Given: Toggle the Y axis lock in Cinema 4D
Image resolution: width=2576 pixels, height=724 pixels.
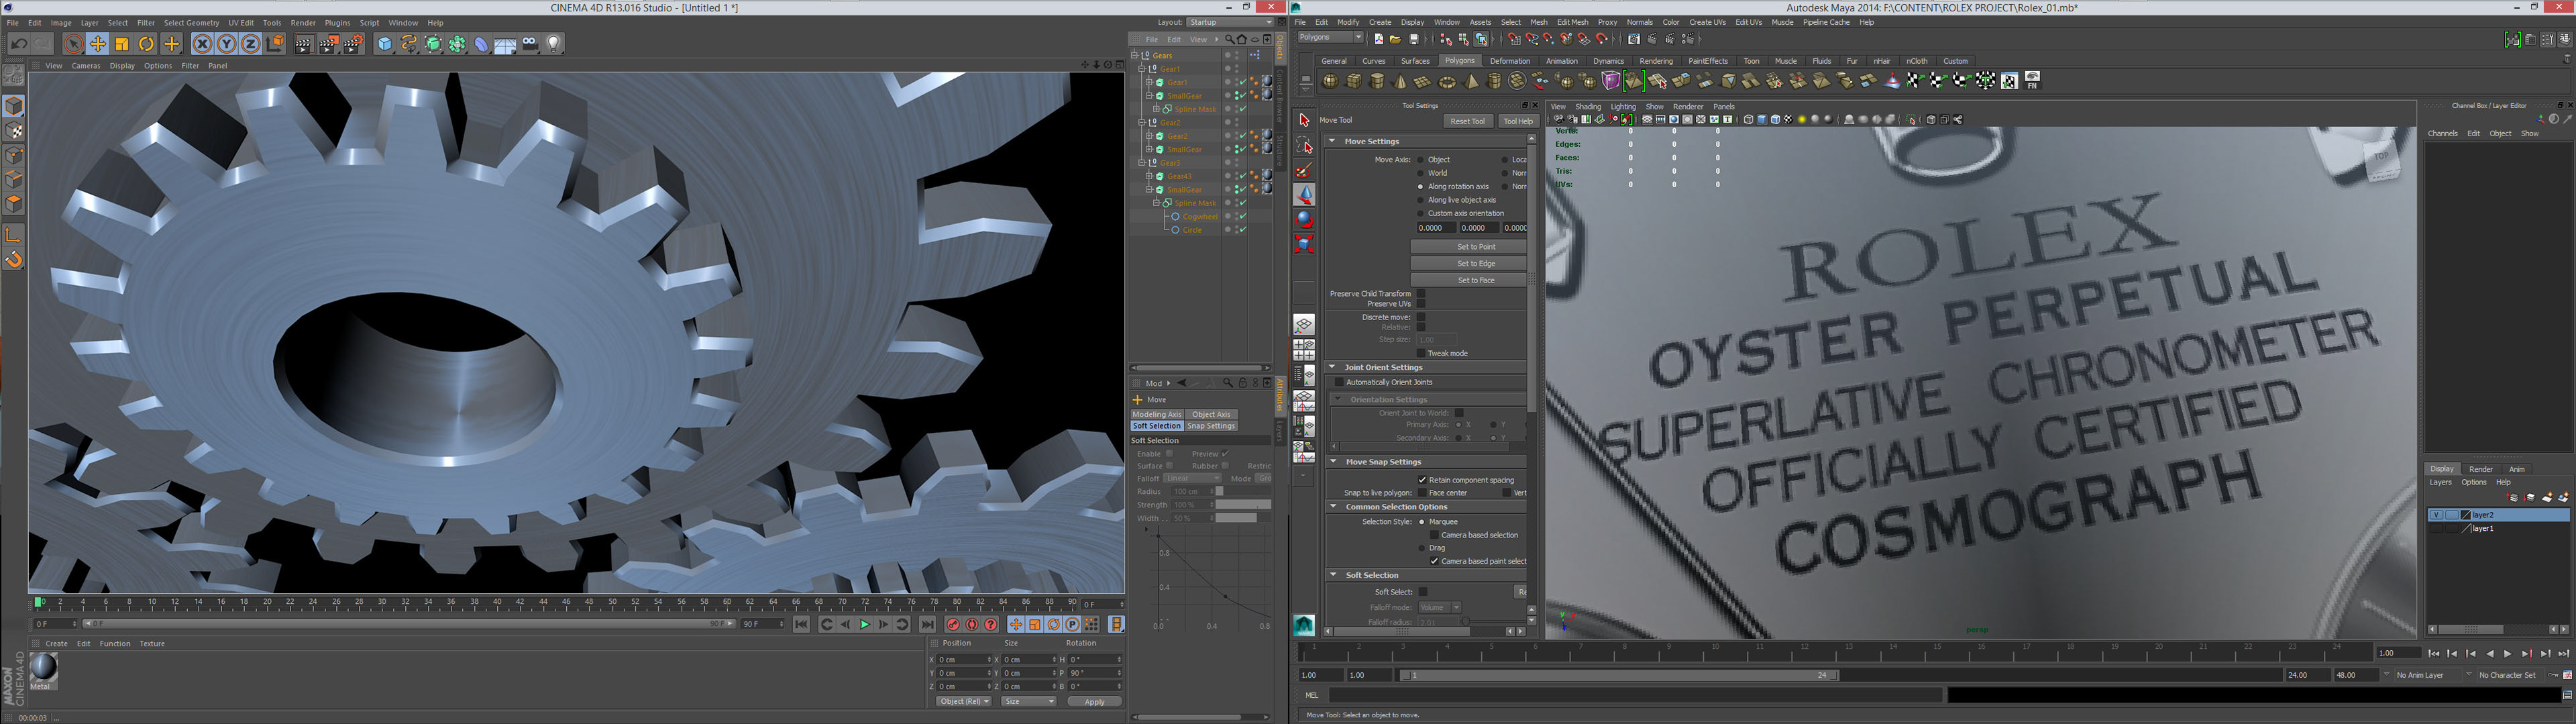Looking at the screenshot, I should [x=226, y=44].
